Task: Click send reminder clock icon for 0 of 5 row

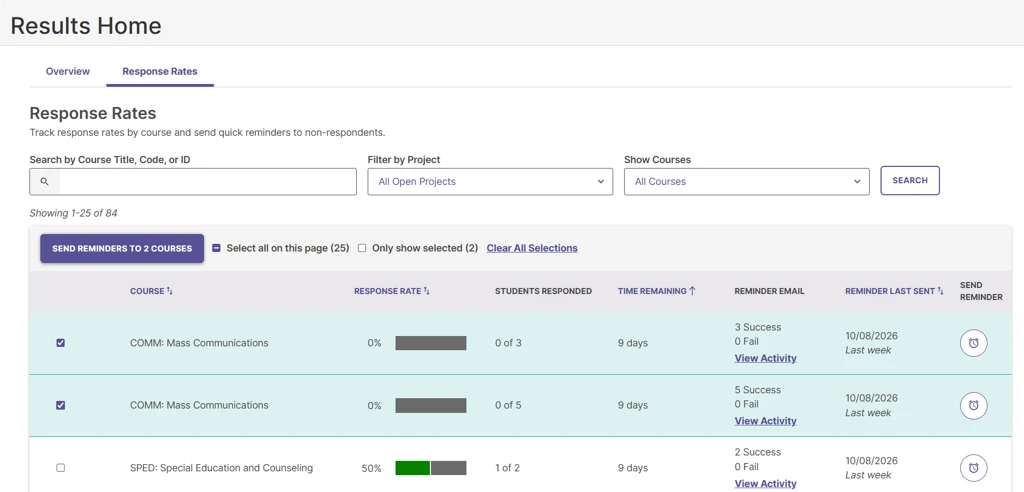Action: pyautogui.click(x=973, y=406)
